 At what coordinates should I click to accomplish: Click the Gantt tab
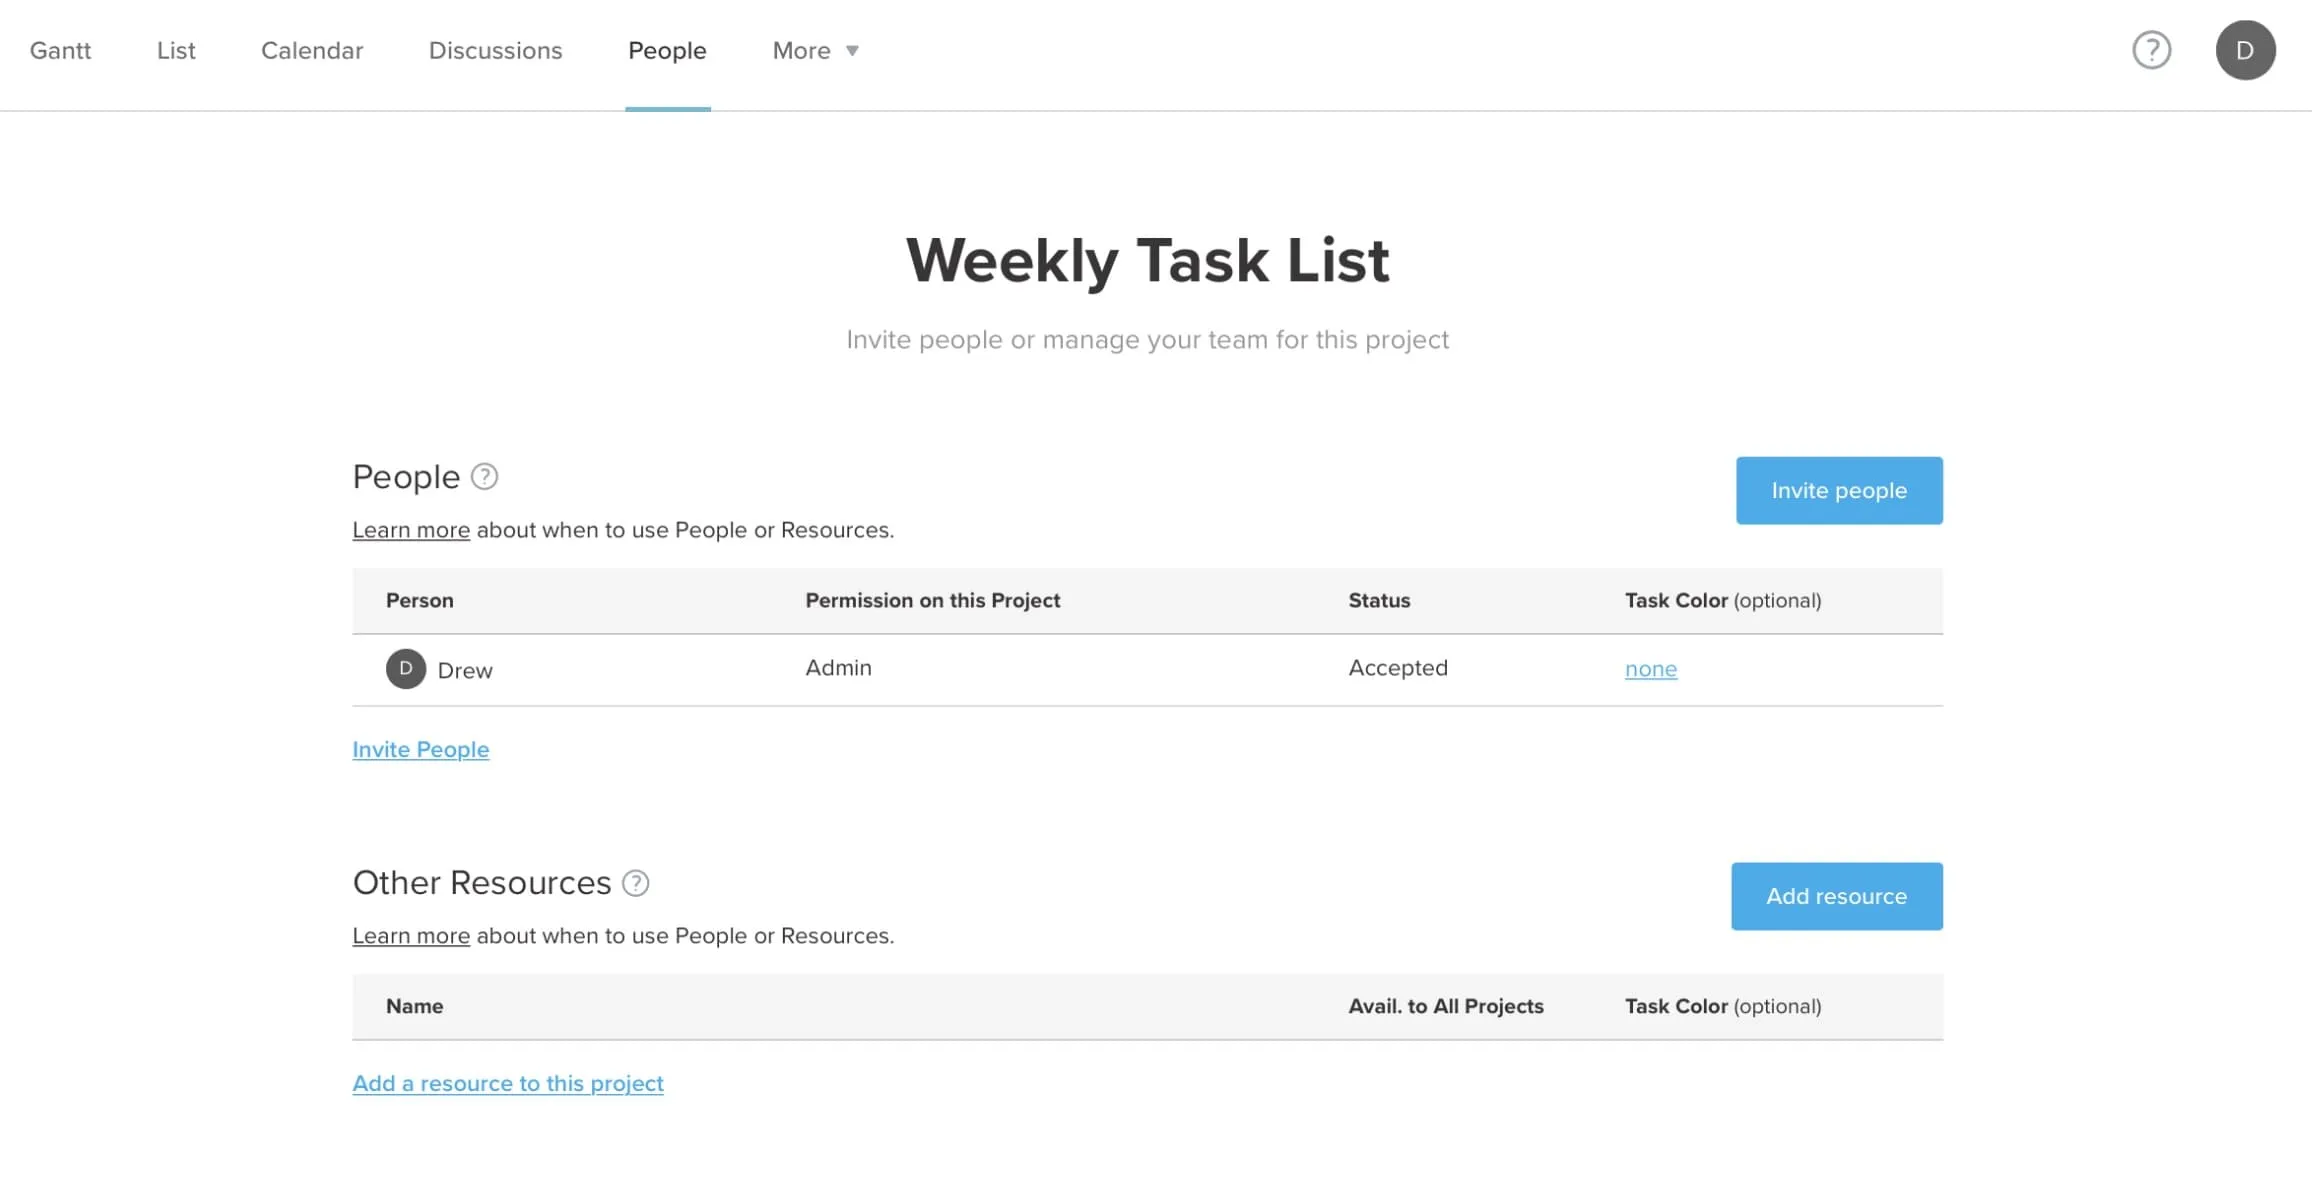point(60,50)
